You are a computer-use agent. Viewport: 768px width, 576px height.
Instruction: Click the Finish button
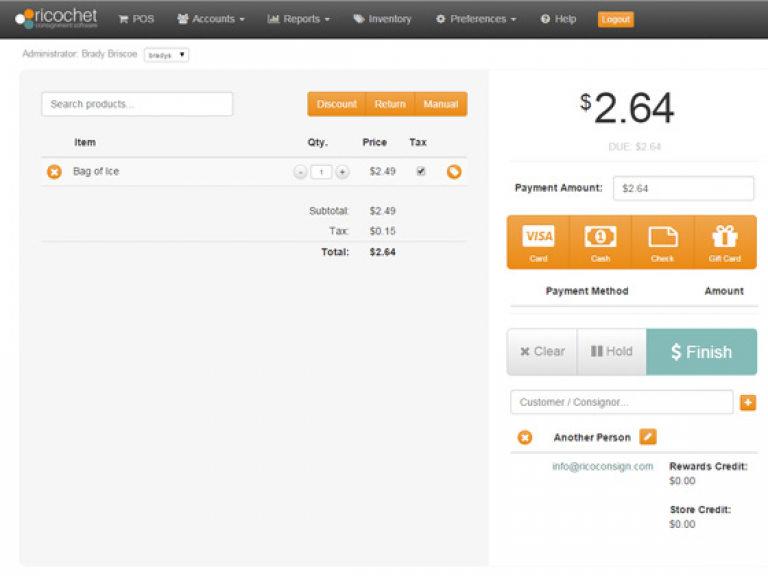701,352
